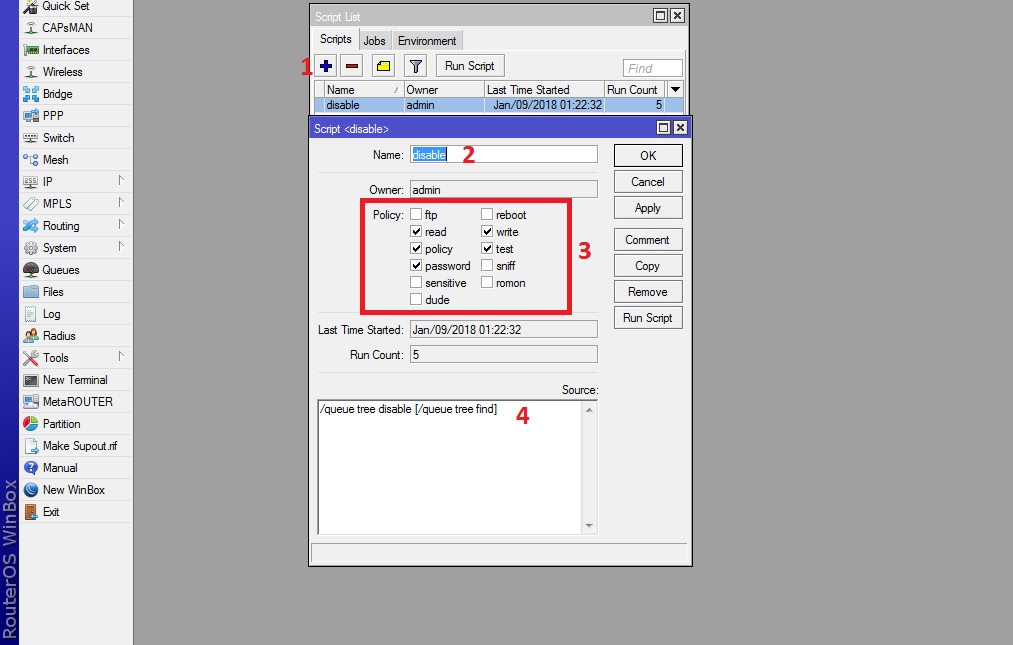Screen dimensions: 1013x645
Task: Disable the write policy checkbox
Action: 487,231
